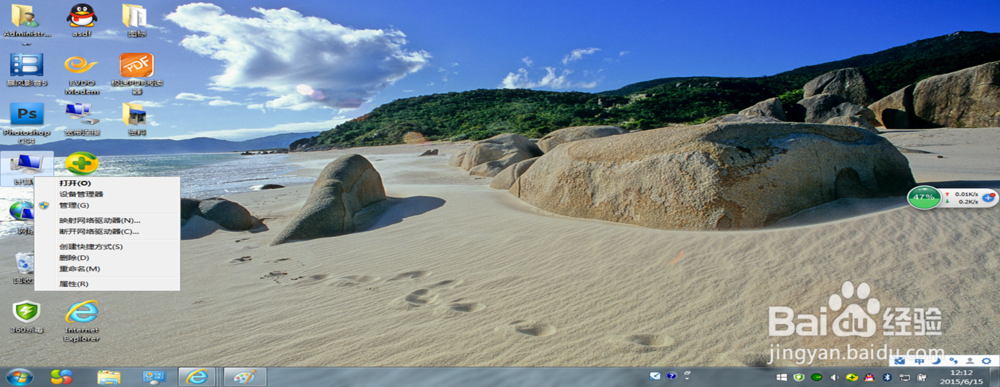Open the File Explorer taskbar icon
The height and width of the screenshot is (387, 1000).
[x=109, y=377]
